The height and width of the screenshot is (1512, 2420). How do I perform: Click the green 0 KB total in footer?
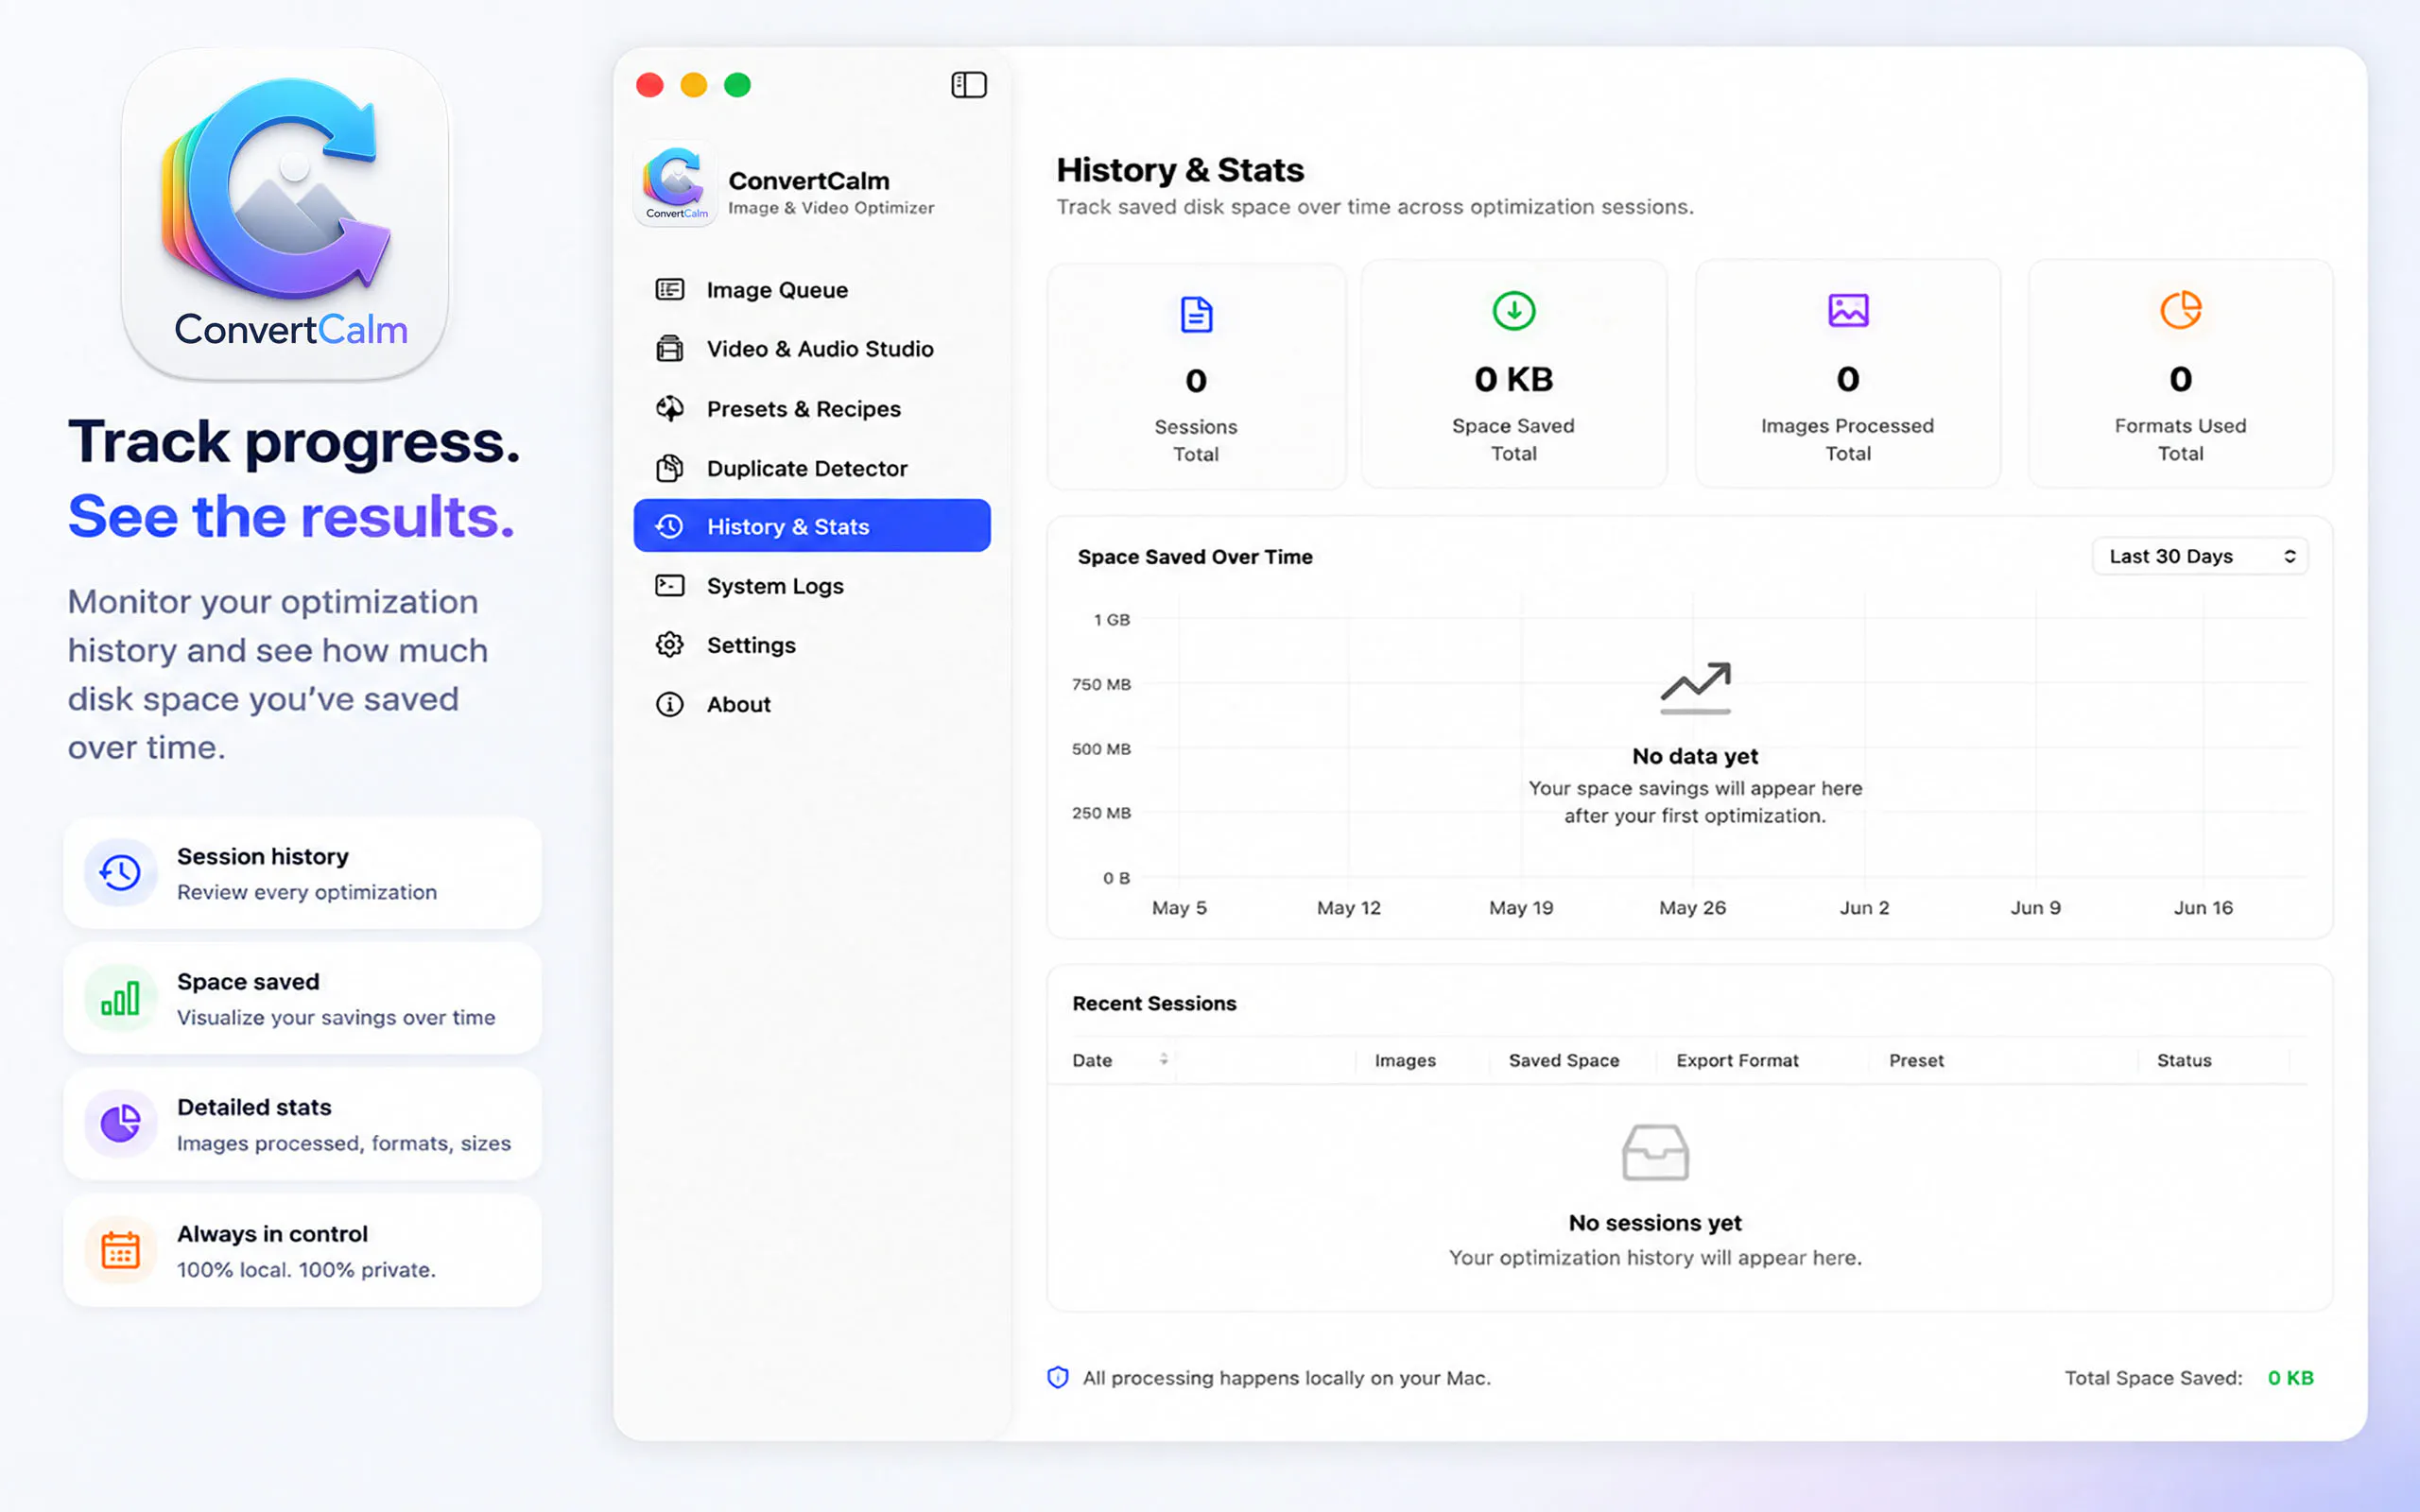2290,1378
